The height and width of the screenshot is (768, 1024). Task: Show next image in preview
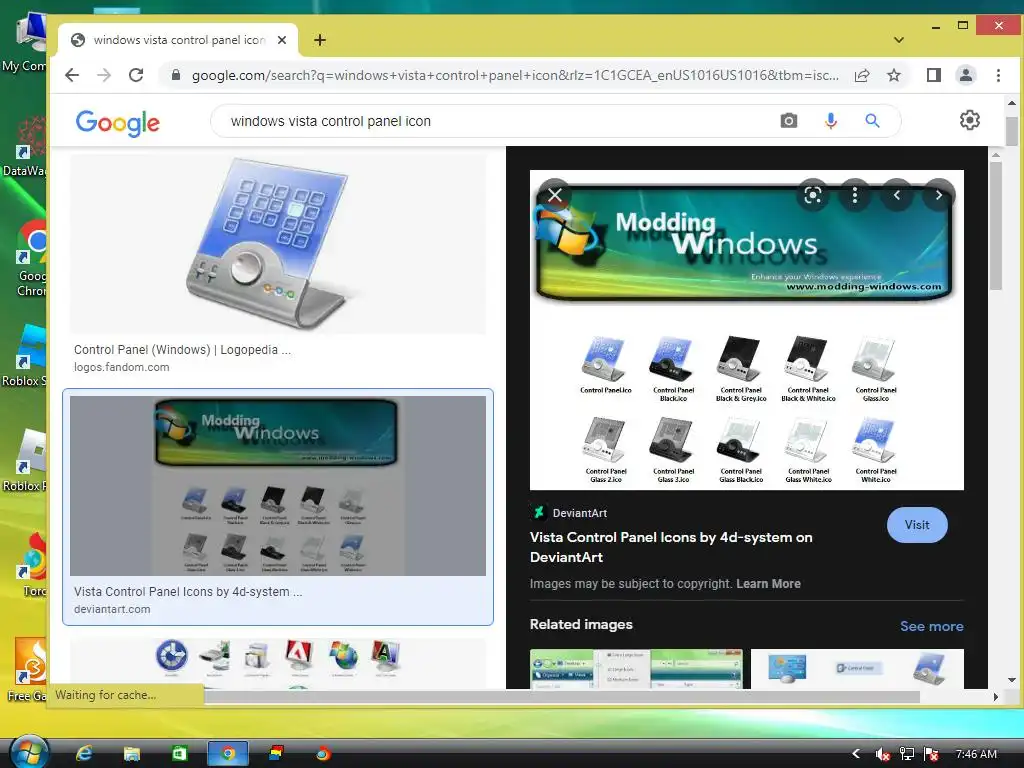[939, 195]
